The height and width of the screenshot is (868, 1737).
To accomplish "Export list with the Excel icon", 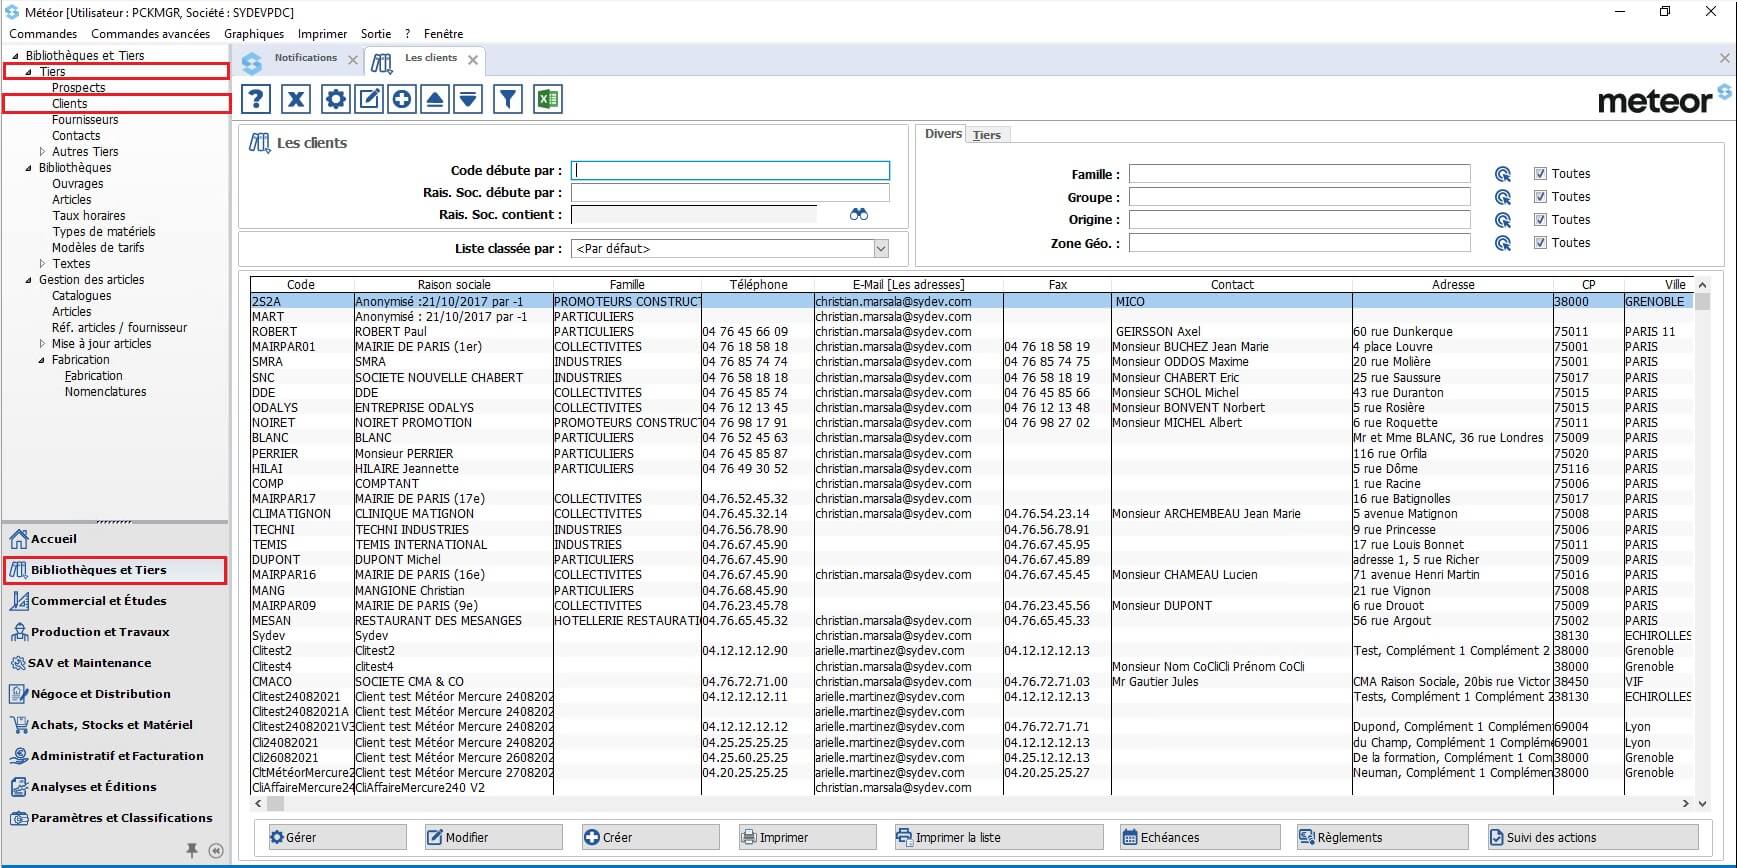I will [548, 99].
